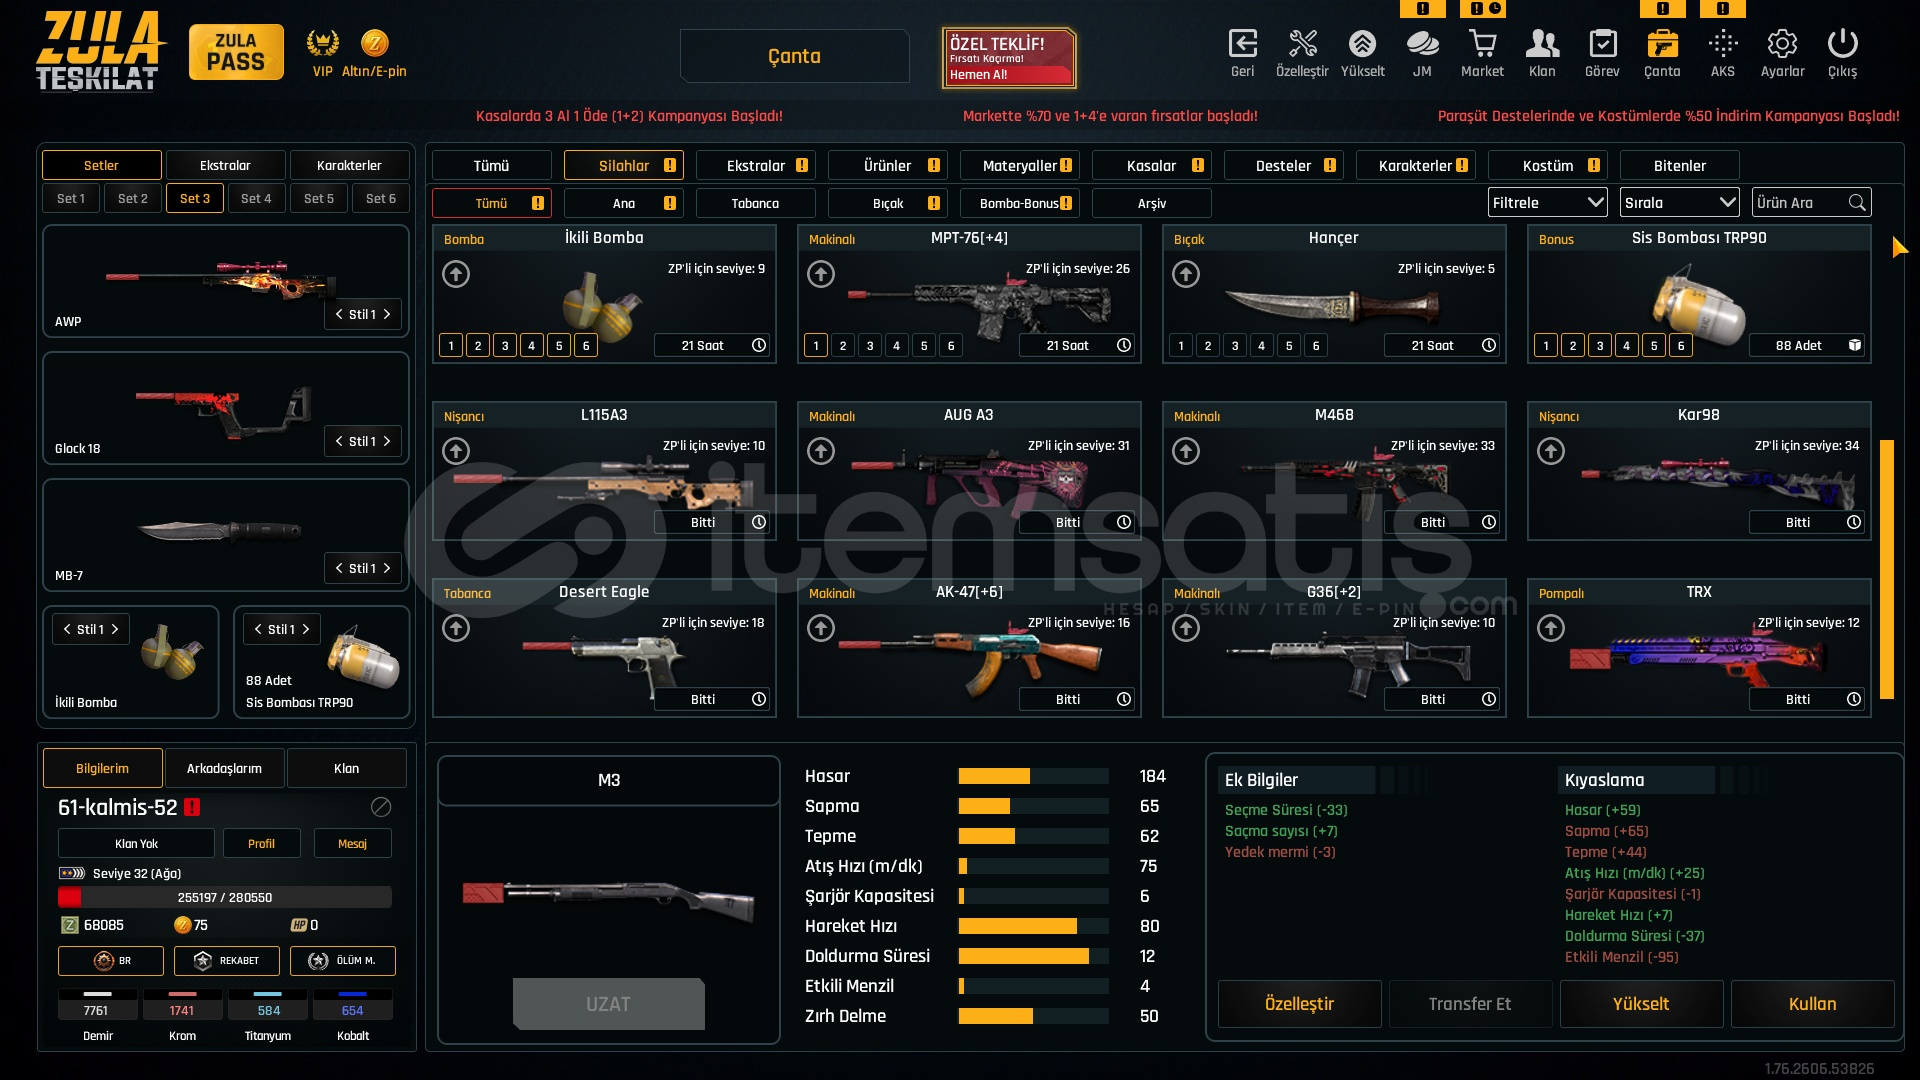This screenshot has width=1920, height=1080.
Task: Toggle set slot 2 on Hançer card
Action: [1208, 345]
